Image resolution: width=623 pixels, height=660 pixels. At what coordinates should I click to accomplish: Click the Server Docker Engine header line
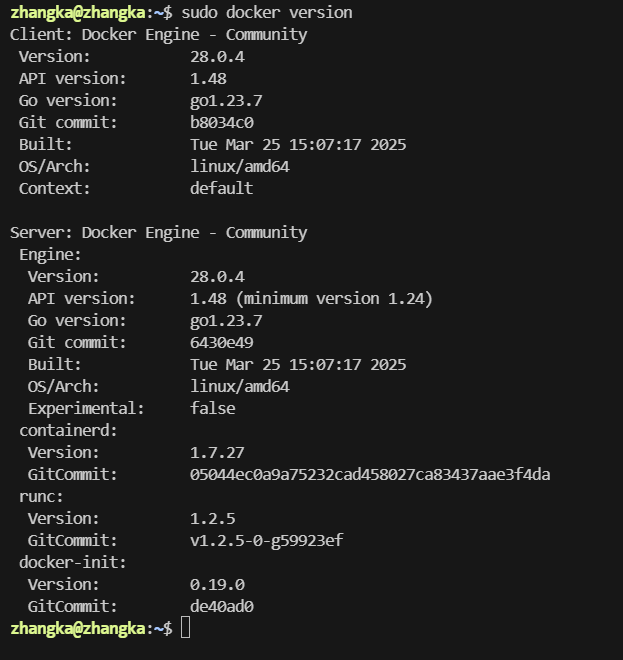pyautogui.click(x=159, y=233)
